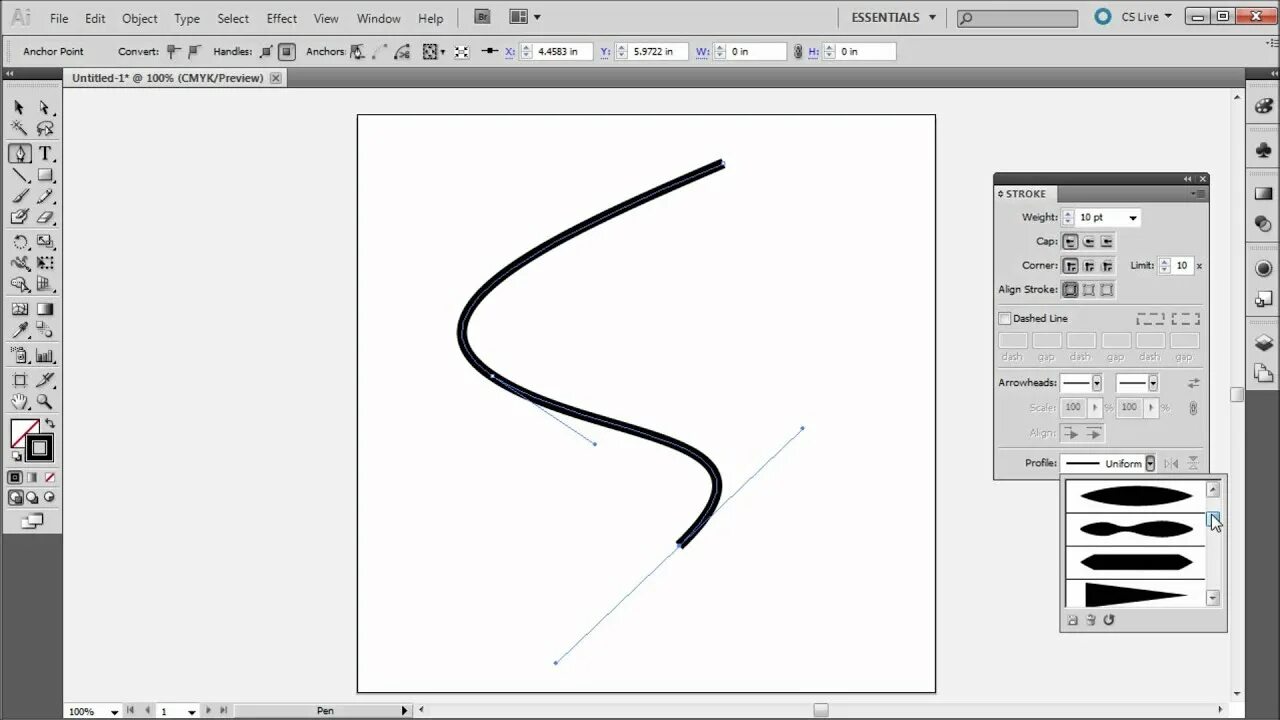Select the Selection tool (black arrow)
This screenshot has height=720, width=1280.
[x=19, y=108]
